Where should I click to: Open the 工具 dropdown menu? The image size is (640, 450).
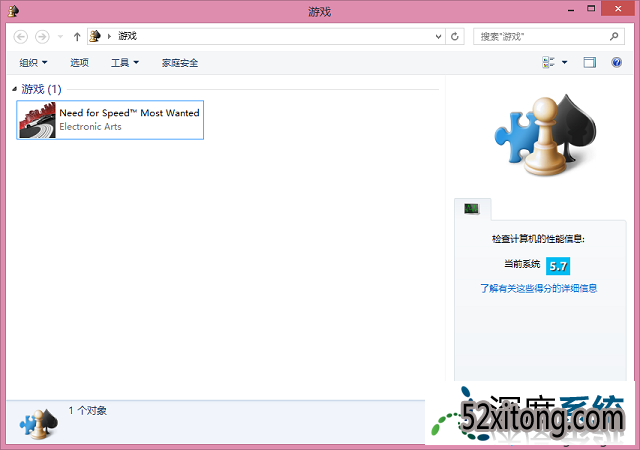(x=125, y=62)
